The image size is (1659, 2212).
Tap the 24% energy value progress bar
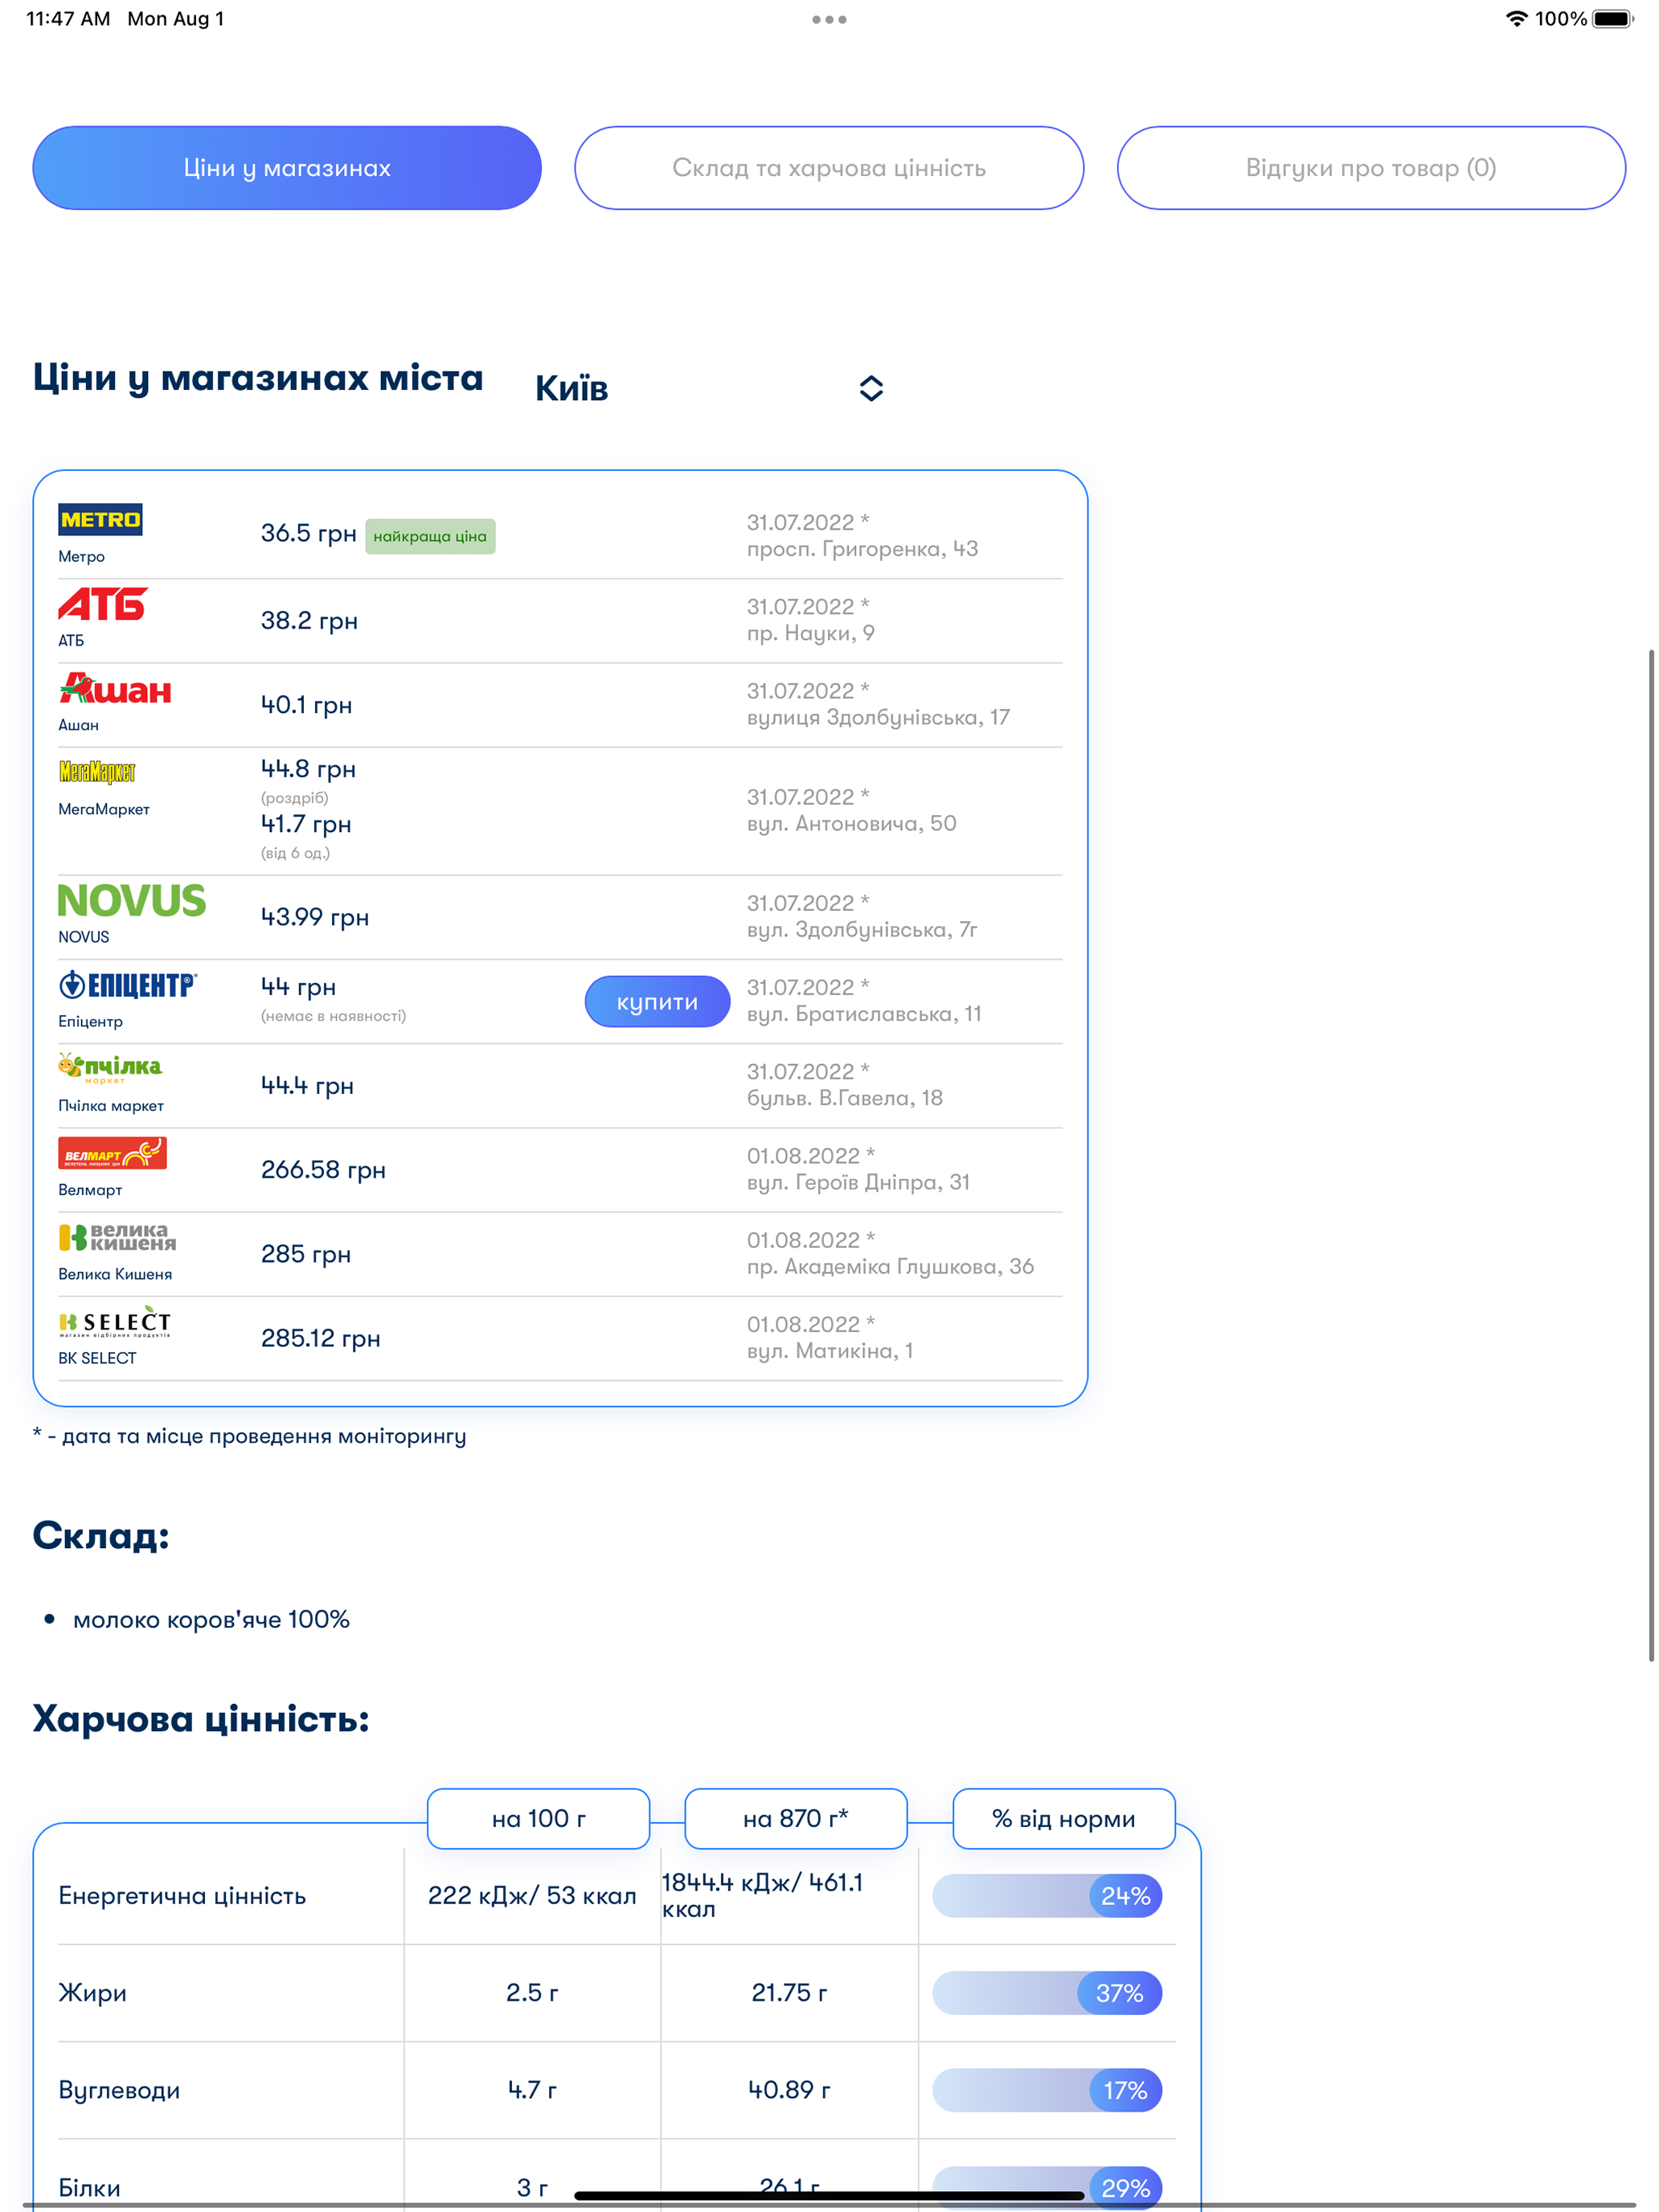[x=1047, y=1896]
